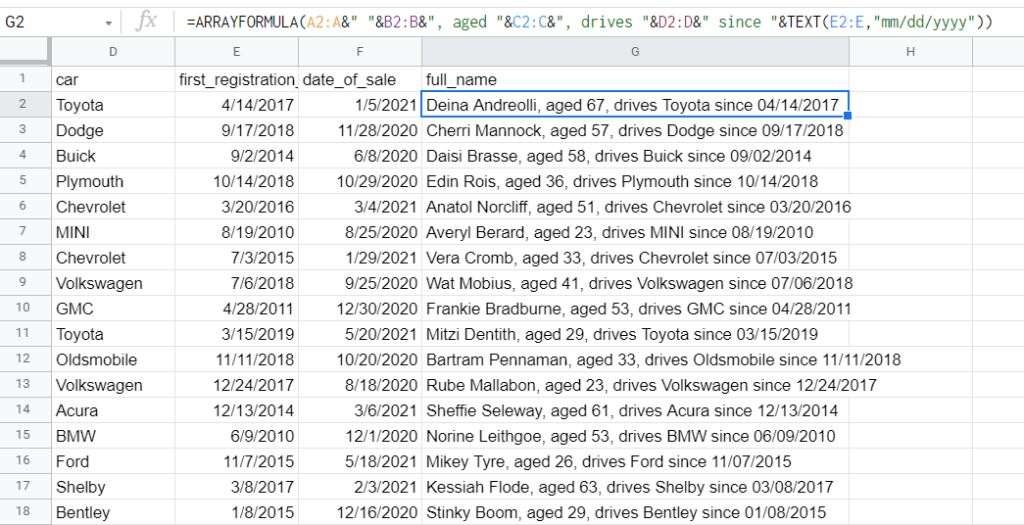Select the Wat Mobius full_name cell
Screen dimensions: 1024x525
[635, 283]
